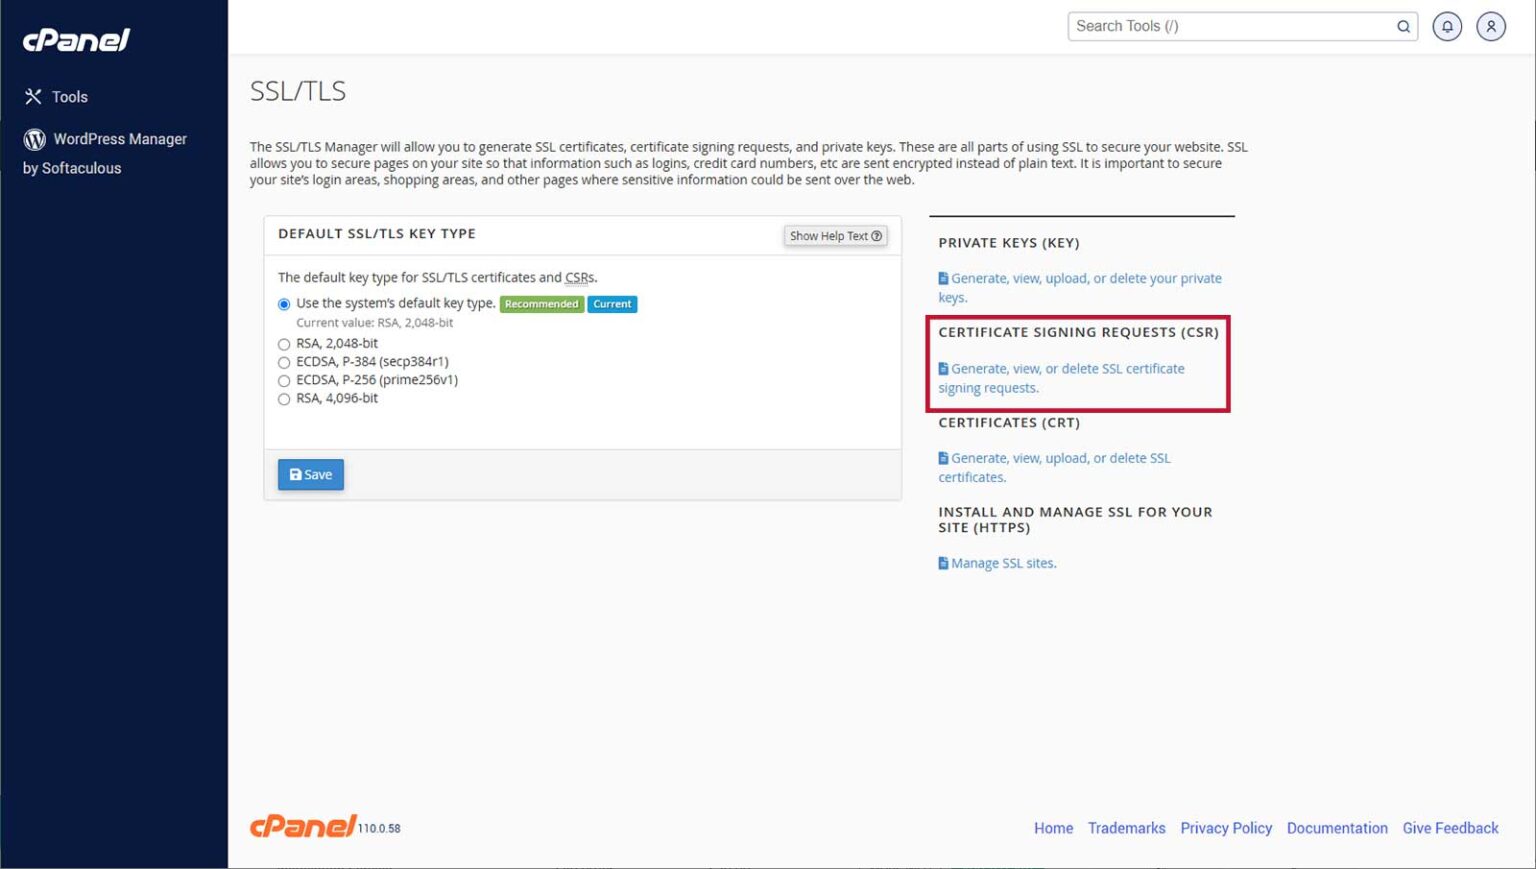The image size is (1536, 869).
Task: Select the RSA, 2,048-bit radio option
Action: click(284, 344)
